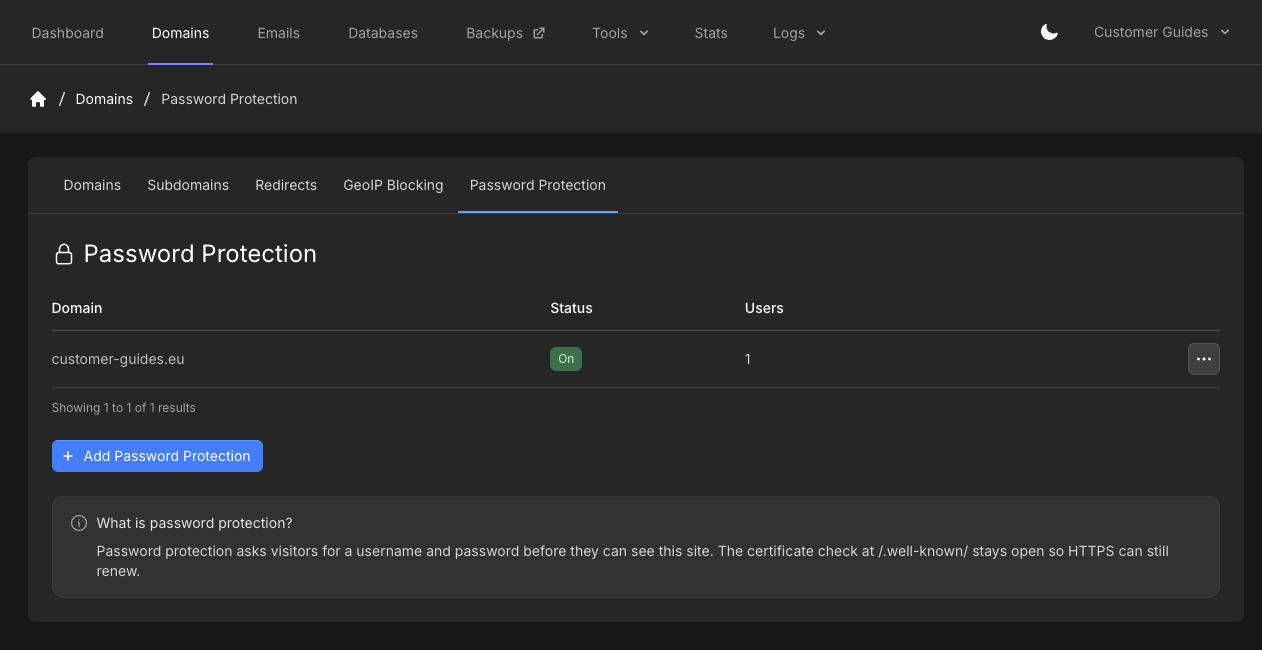Open the Emails section
This screenshot has width=1262, height=650.
pos(279,33)
